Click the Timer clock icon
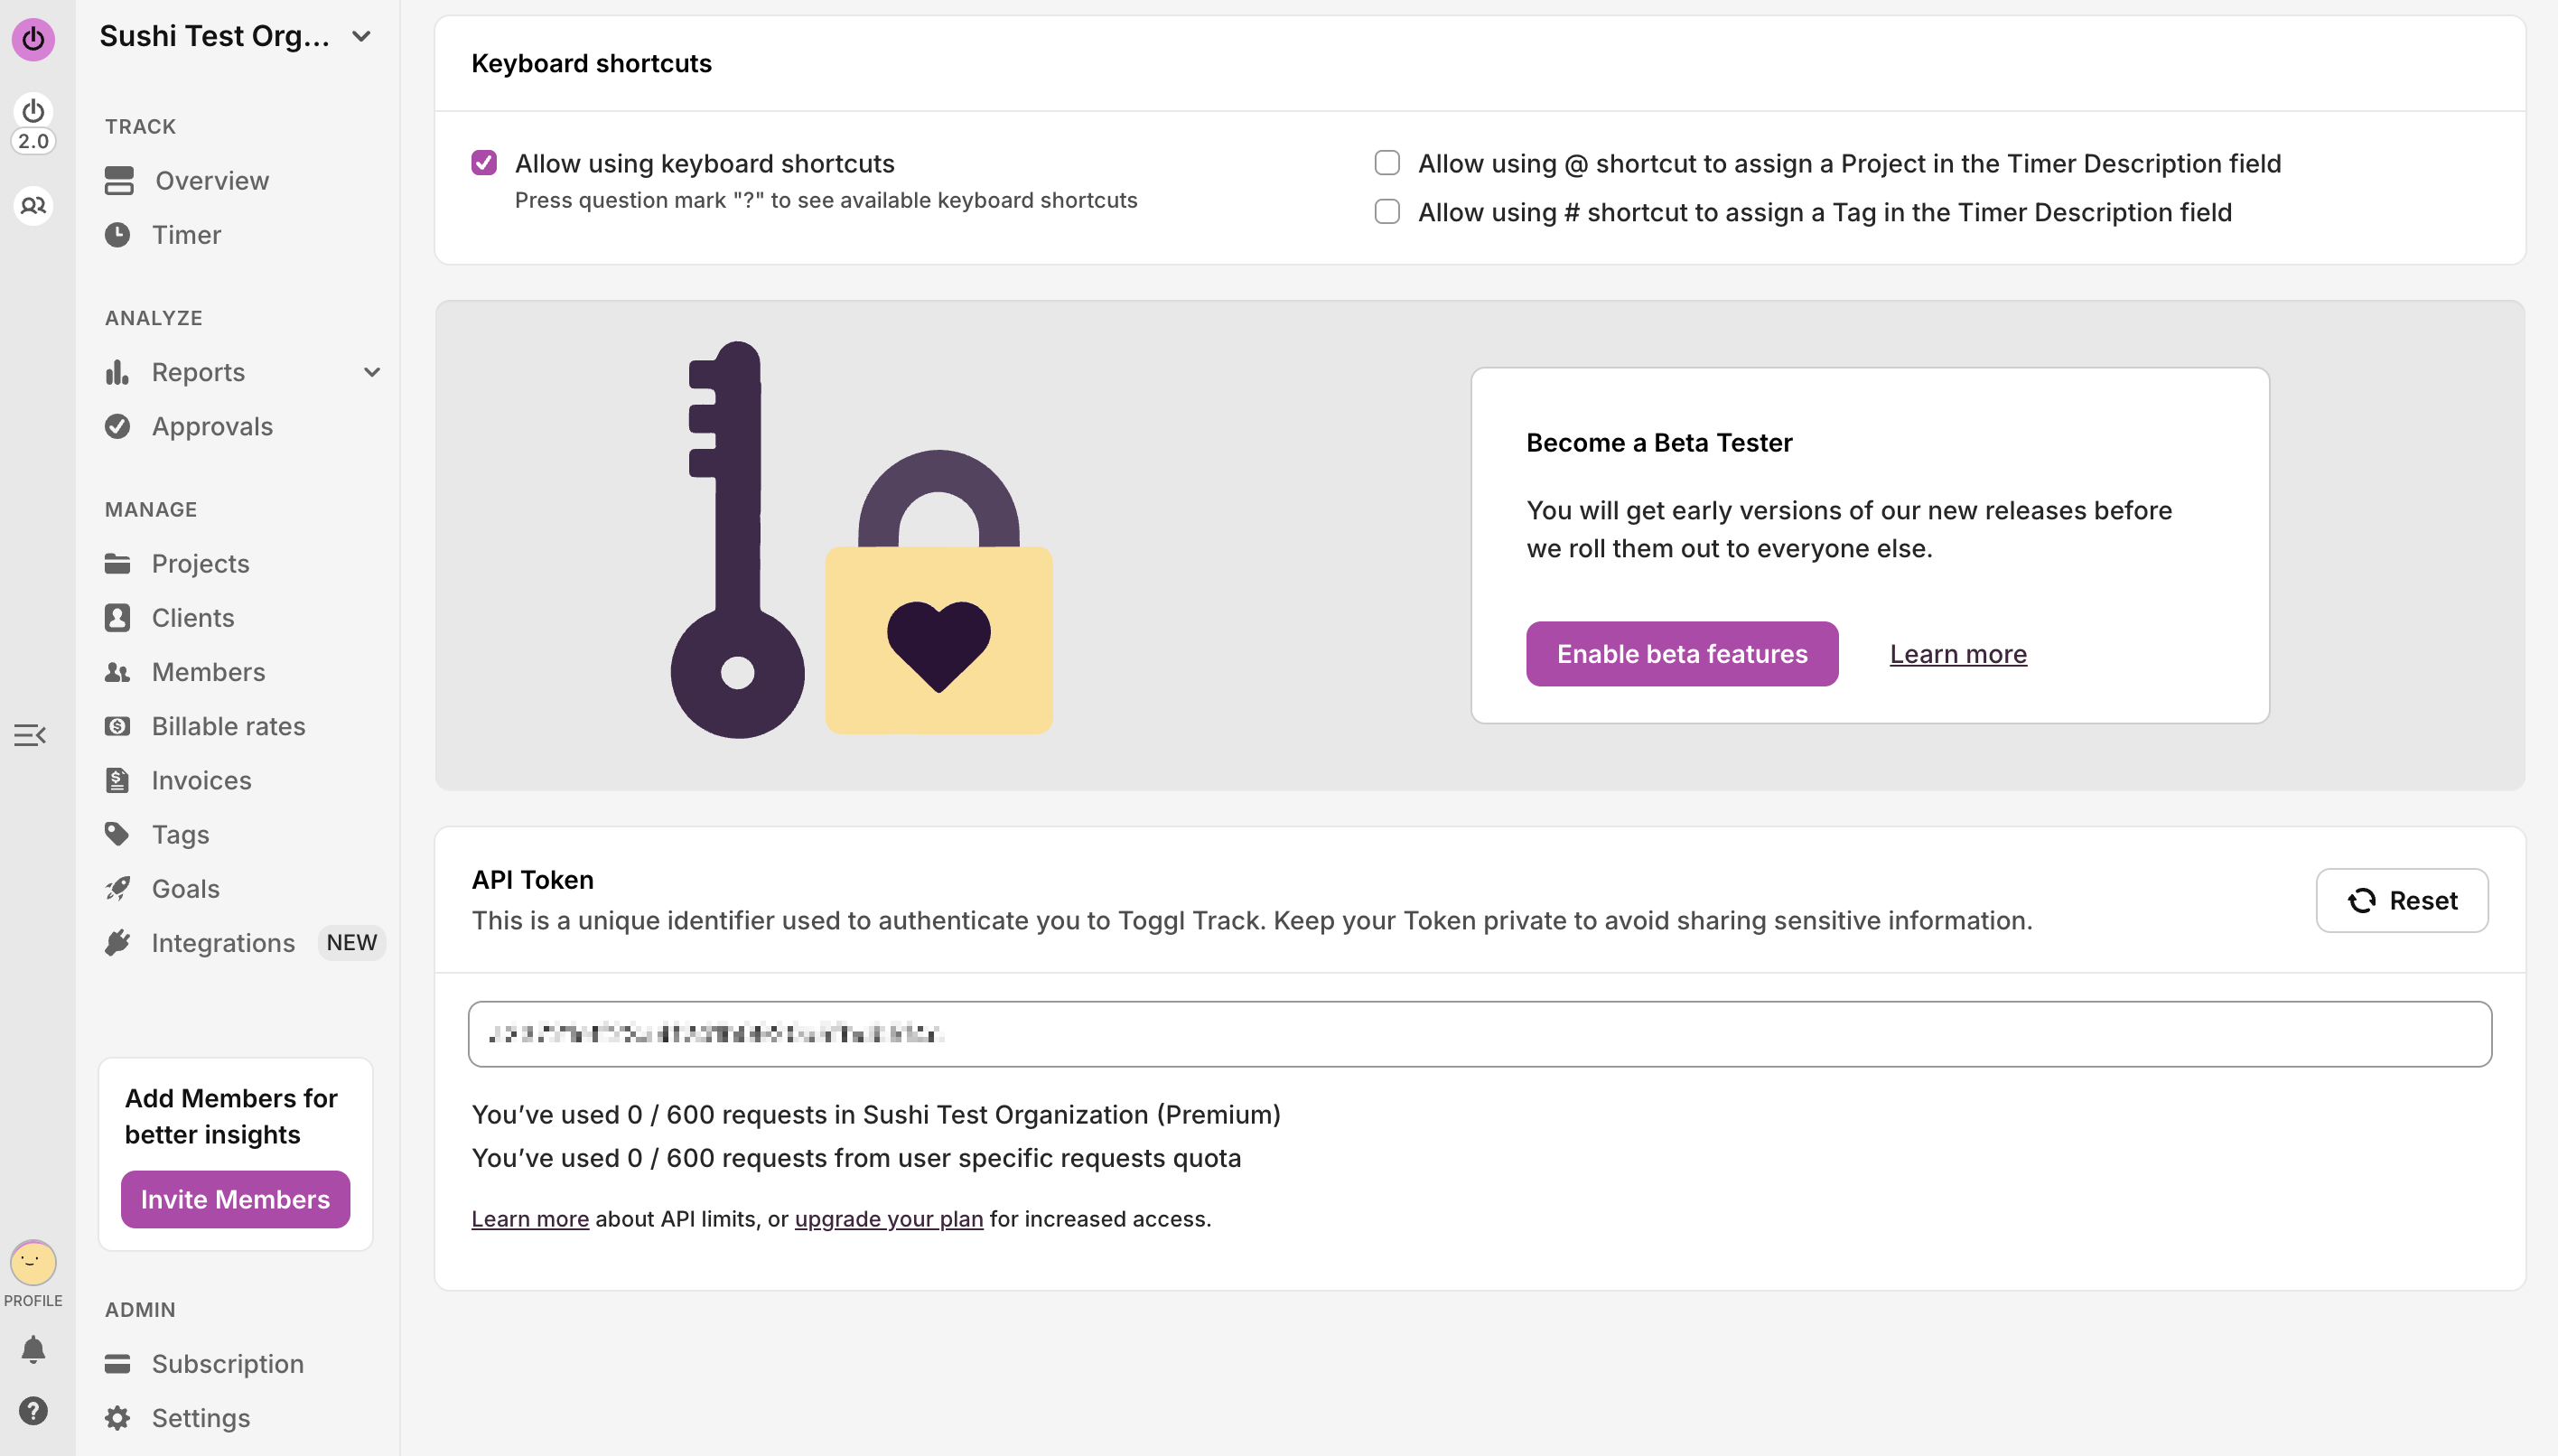The image size is (2558, 1456). point(118,235)
